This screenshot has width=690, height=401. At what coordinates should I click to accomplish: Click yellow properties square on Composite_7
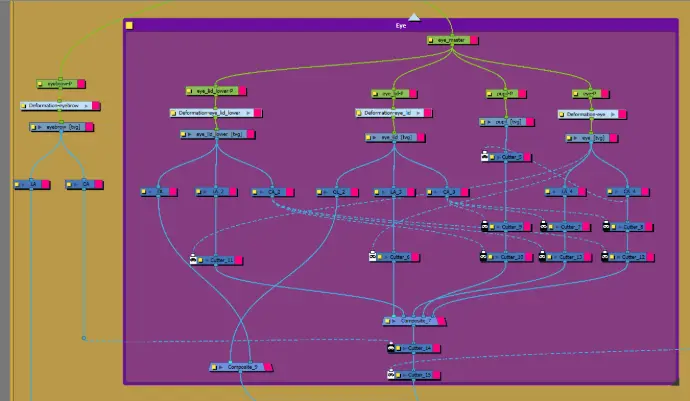click(x=387, y=321)
